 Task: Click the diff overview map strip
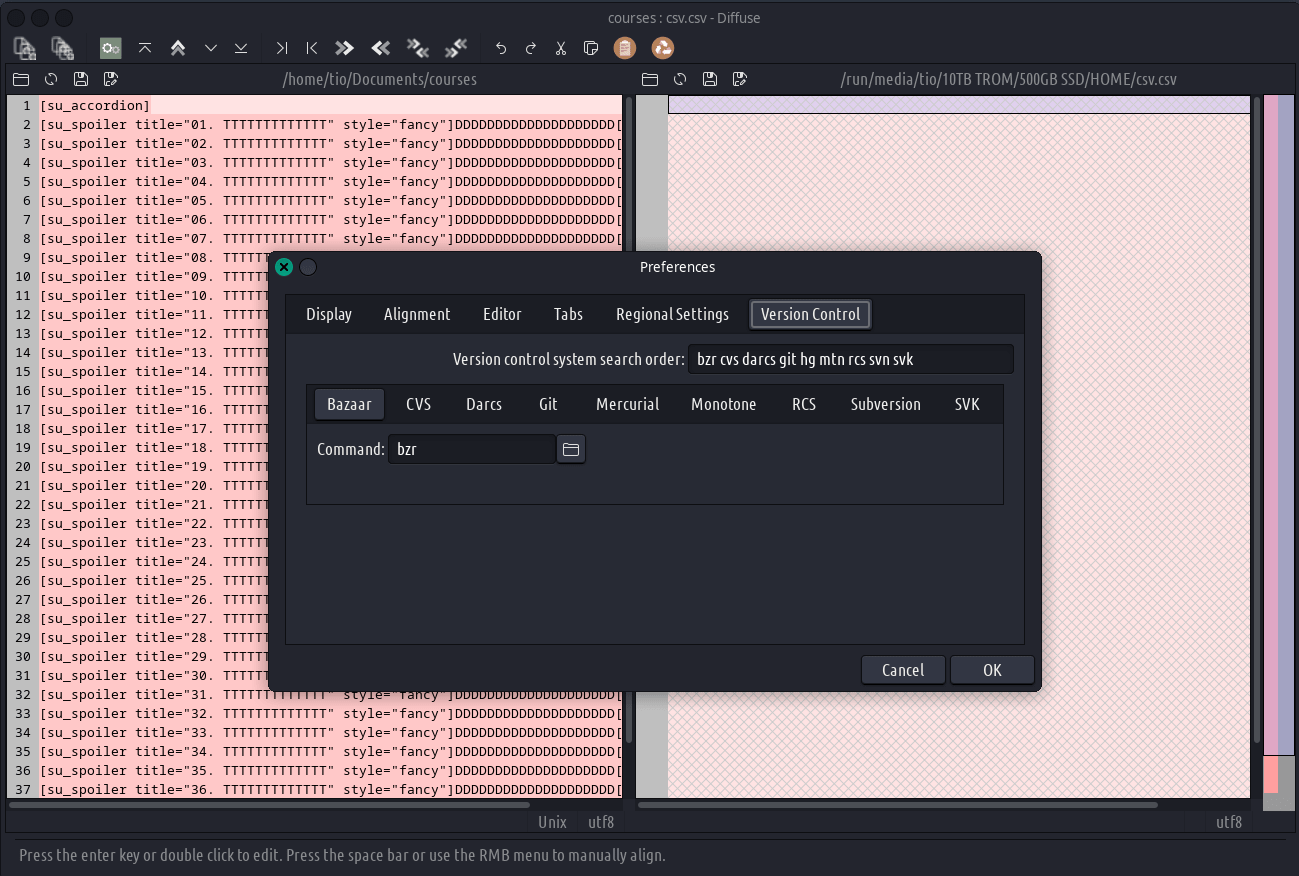tap(1279, 453)
